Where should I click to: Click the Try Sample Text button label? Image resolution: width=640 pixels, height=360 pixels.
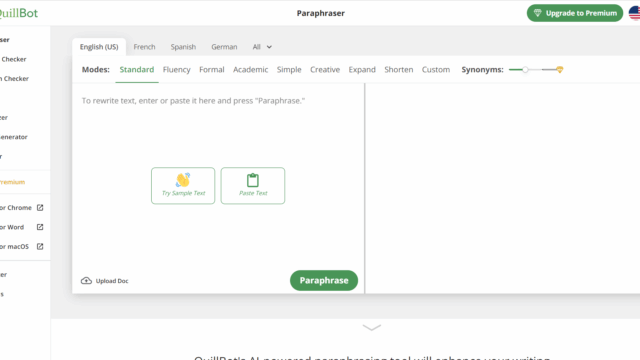tap(183, 193)
